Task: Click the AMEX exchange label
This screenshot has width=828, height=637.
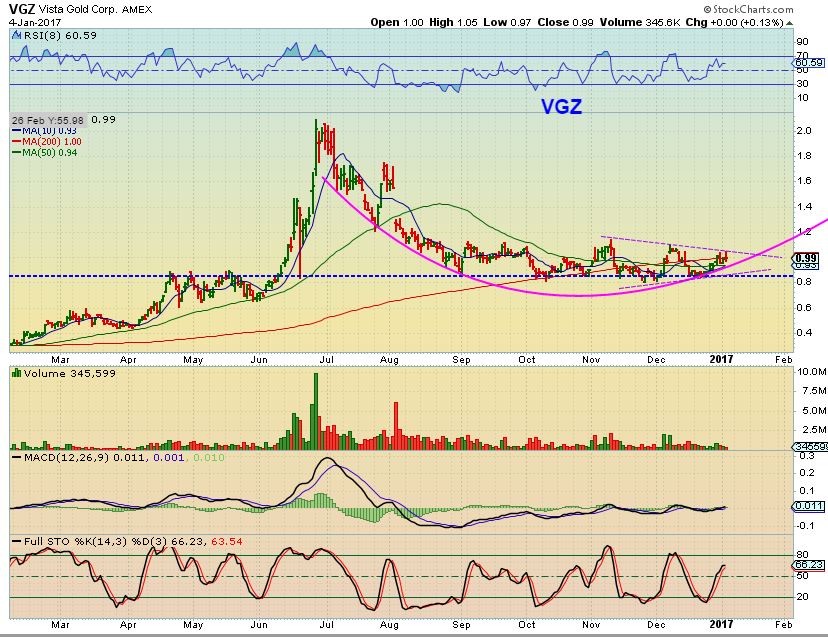Action: 136,10
